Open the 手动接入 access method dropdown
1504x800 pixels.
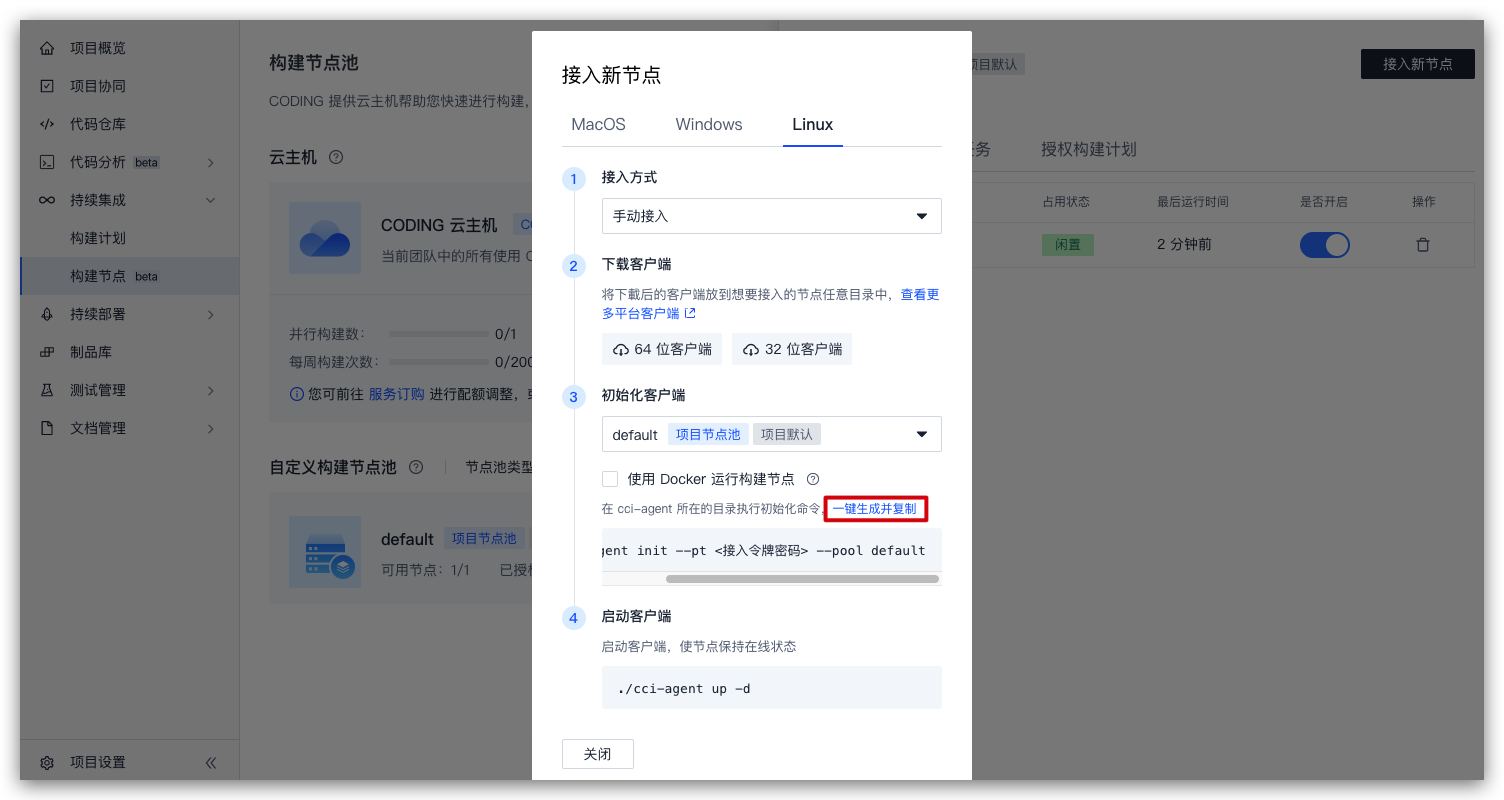[x=772, y=216]
